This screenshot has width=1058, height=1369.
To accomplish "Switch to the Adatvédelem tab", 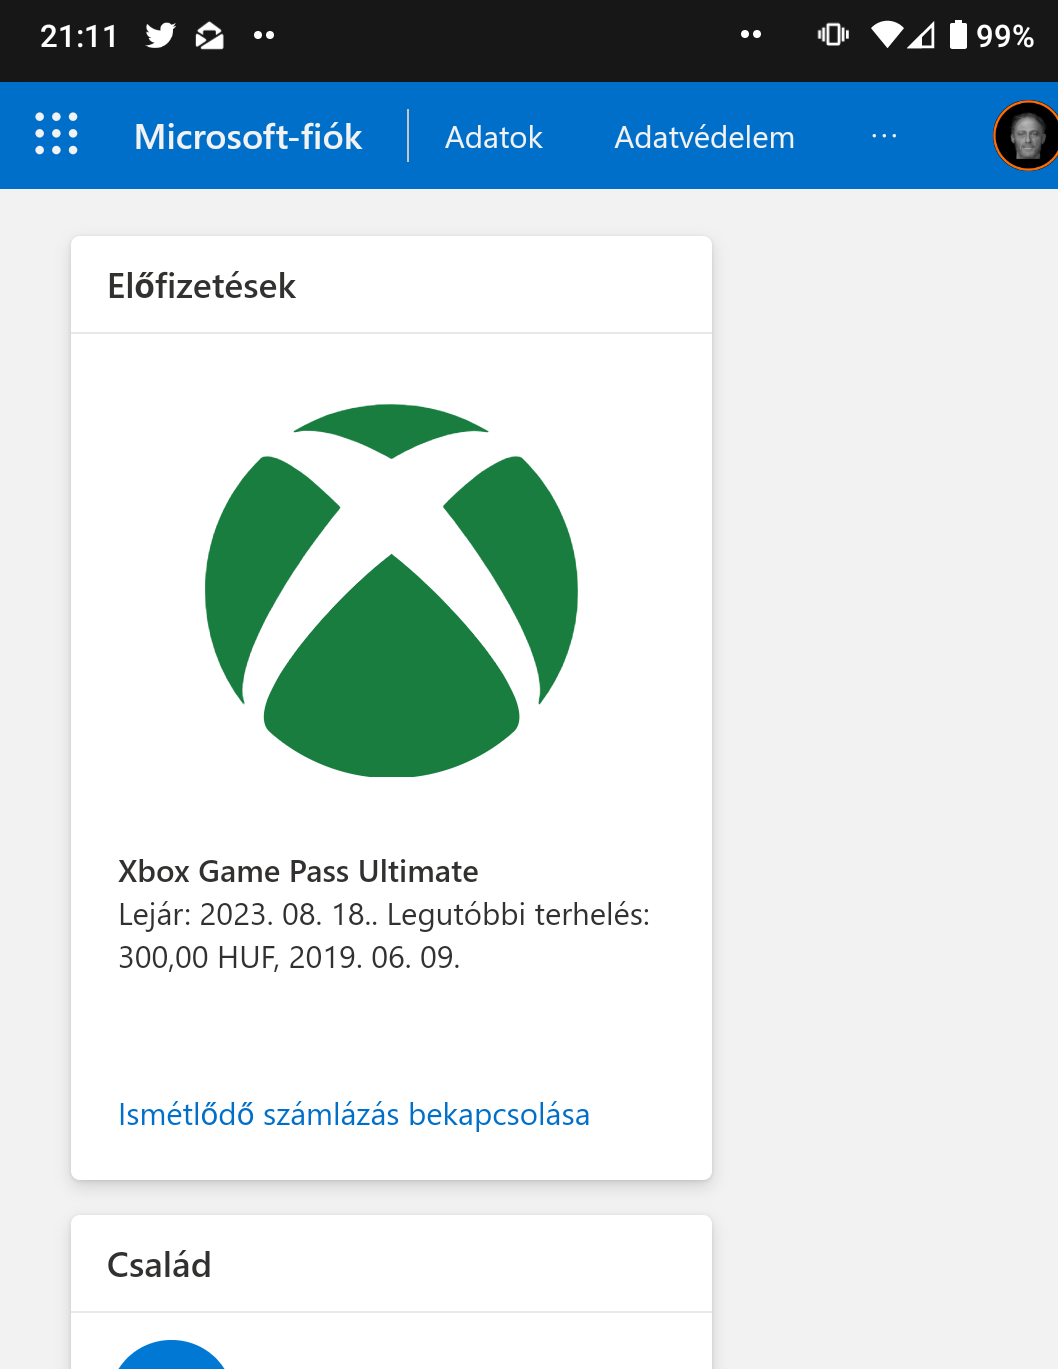I will pyautogui.click(x=704, y=137).
